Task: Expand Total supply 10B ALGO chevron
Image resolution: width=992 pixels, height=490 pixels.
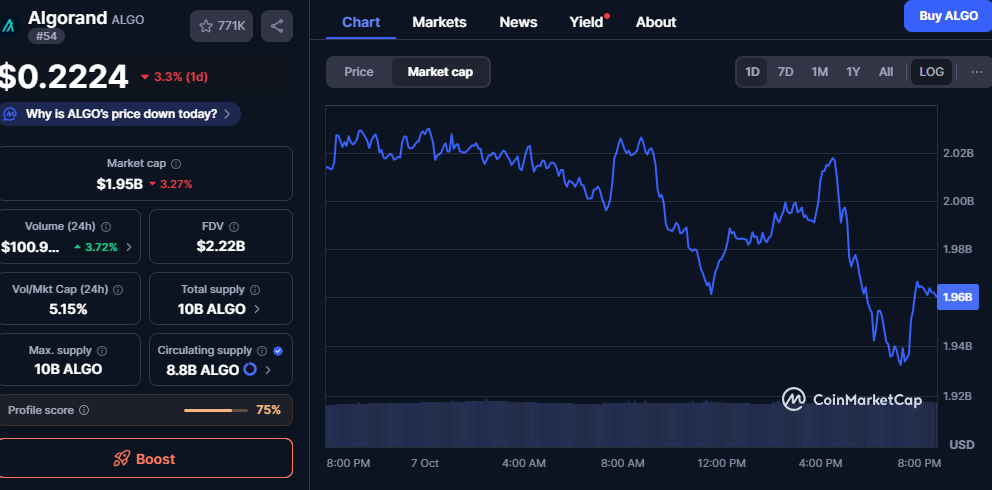Action: click(x=257, y=309)
